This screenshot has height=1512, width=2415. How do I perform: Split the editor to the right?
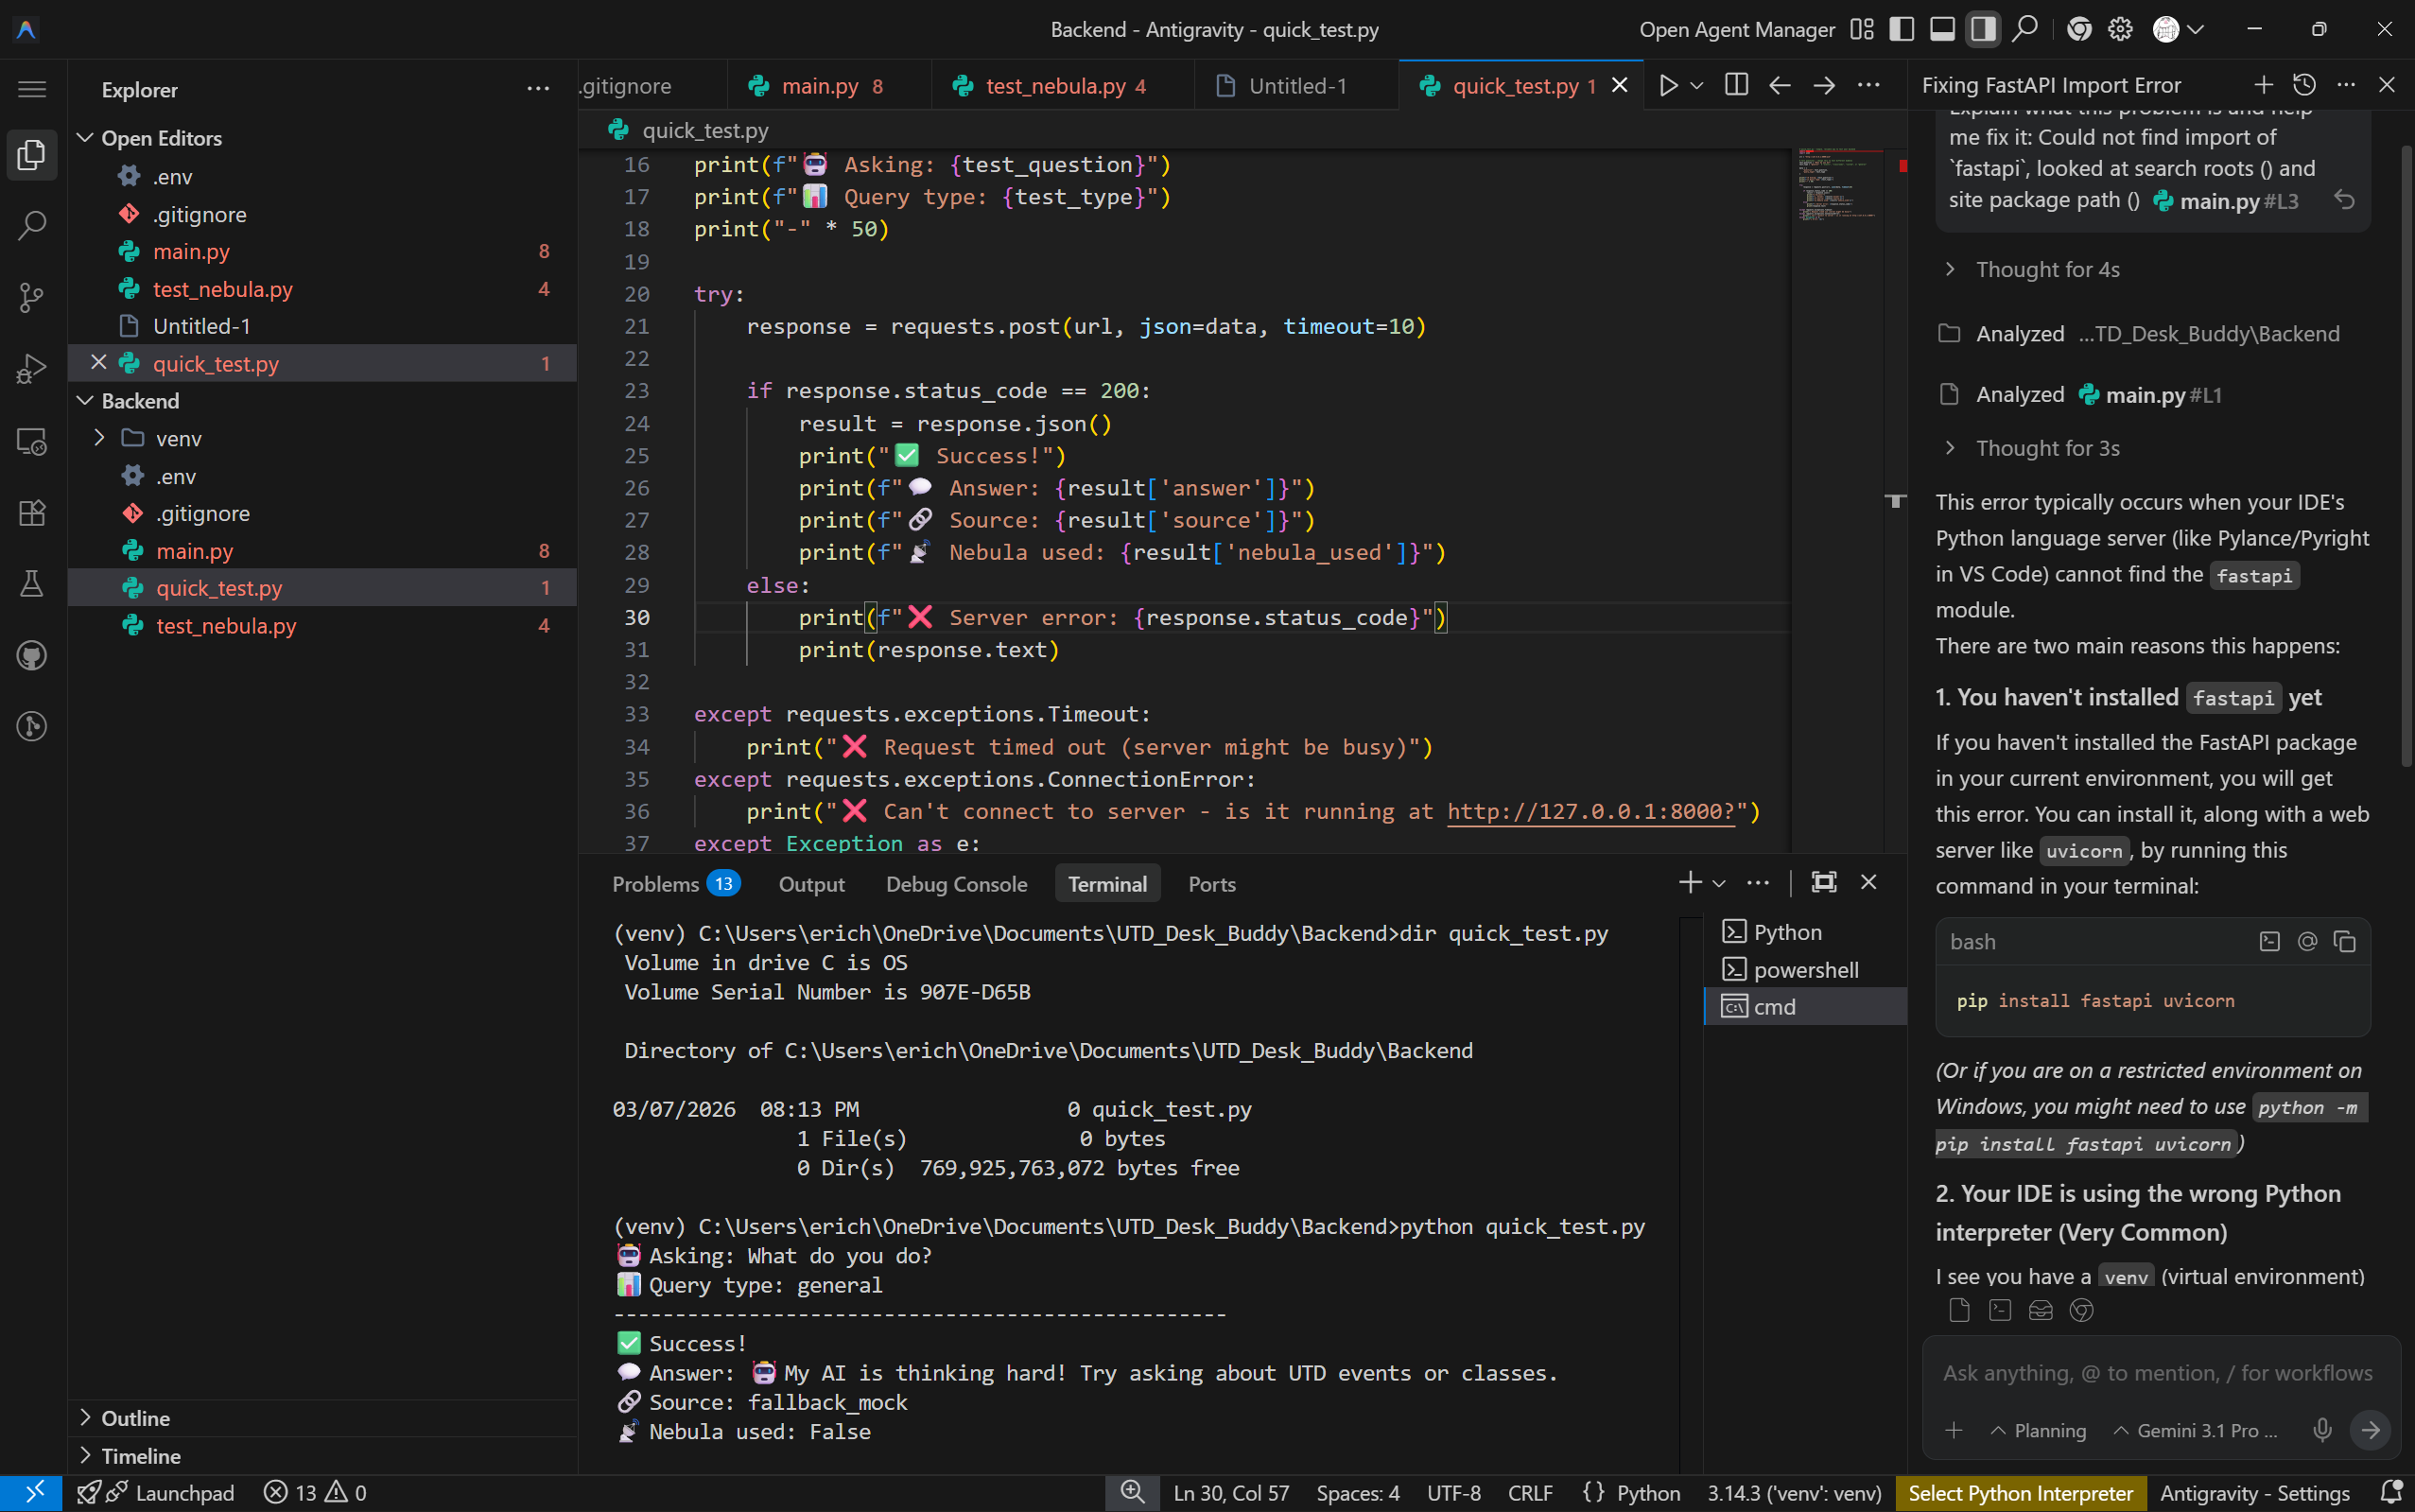click(x=1737, y=85)
